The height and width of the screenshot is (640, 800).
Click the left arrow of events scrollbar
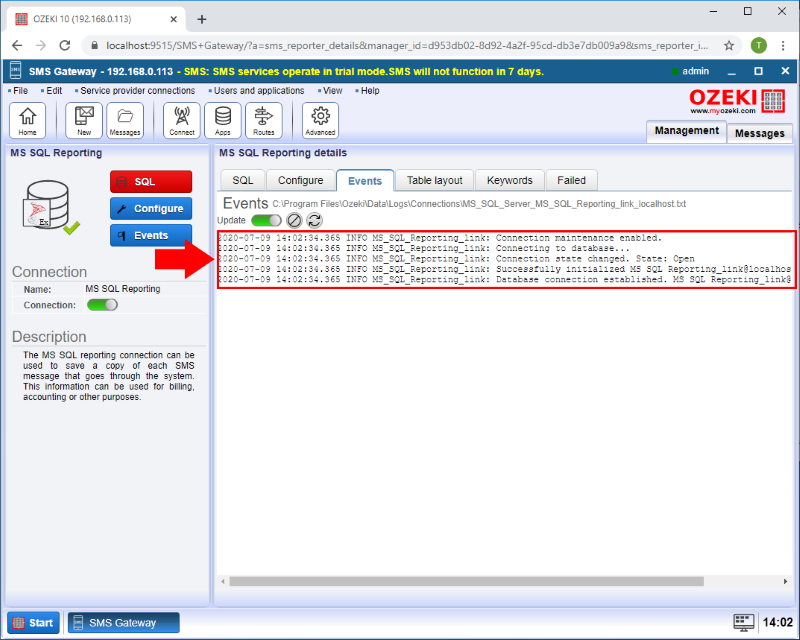[223, 581]
